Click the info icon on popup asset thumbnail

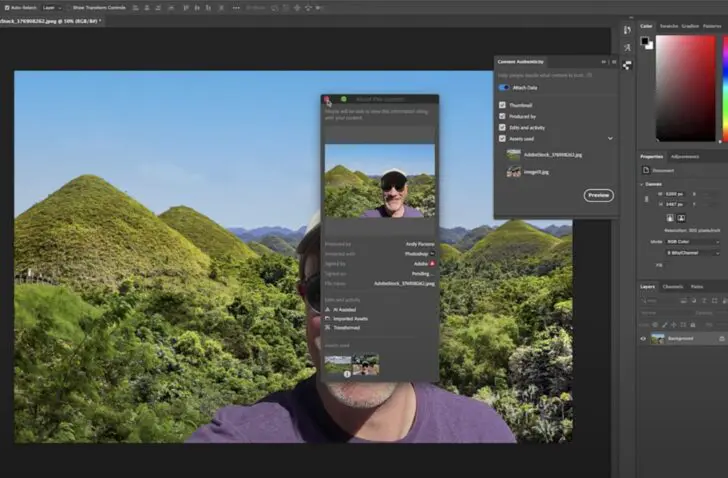(x=347, y=374)
